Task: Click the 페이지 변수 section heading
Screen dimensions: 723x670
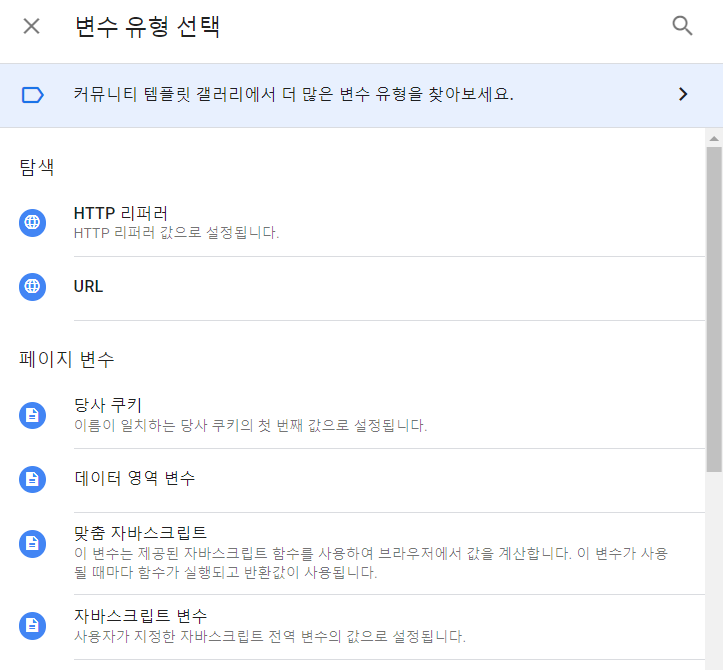Action: pos(66,360)
